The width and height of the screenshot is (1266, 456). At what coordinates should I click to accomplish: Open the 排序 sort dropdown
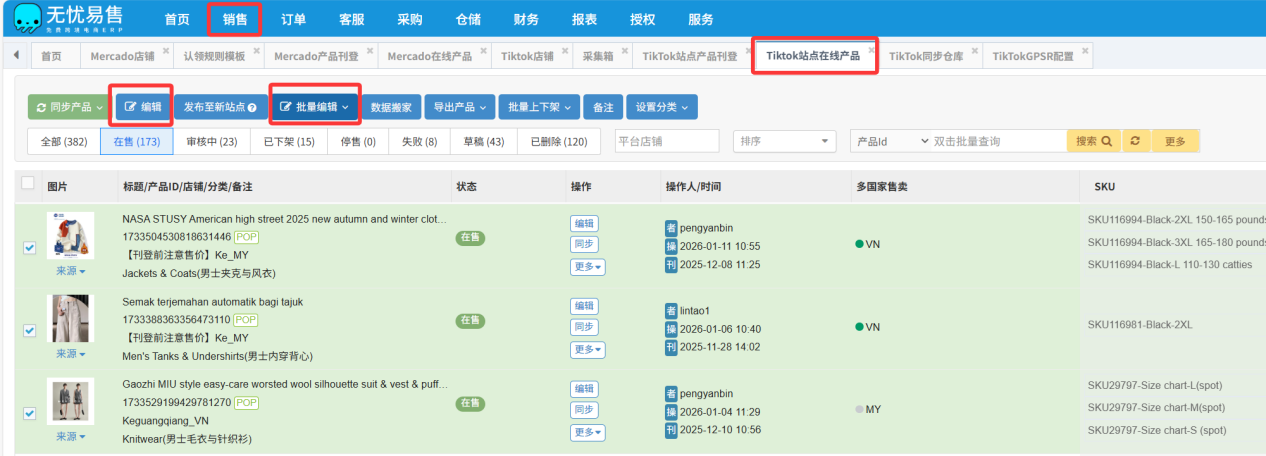click(786, 142)
